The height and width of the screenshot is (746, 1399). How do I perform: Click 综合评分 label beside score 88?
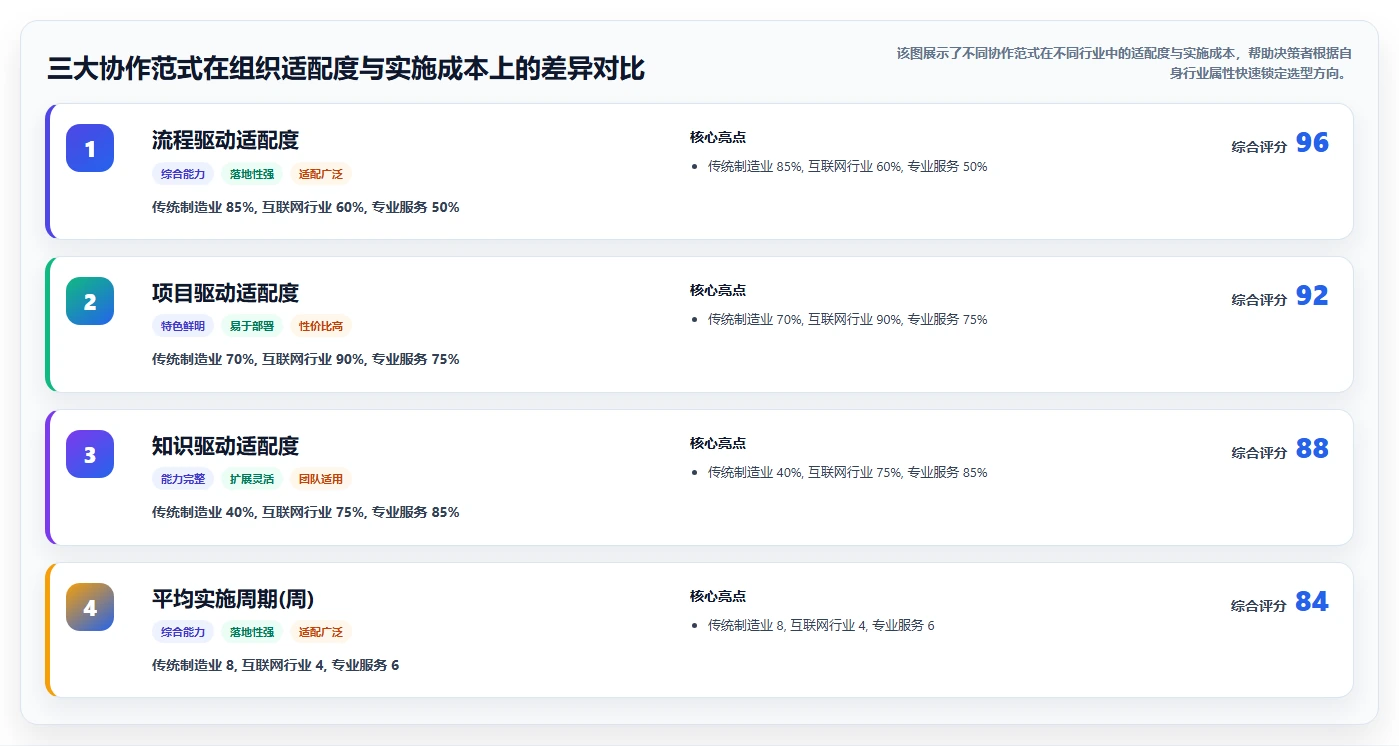click(x=1259, y=453)
